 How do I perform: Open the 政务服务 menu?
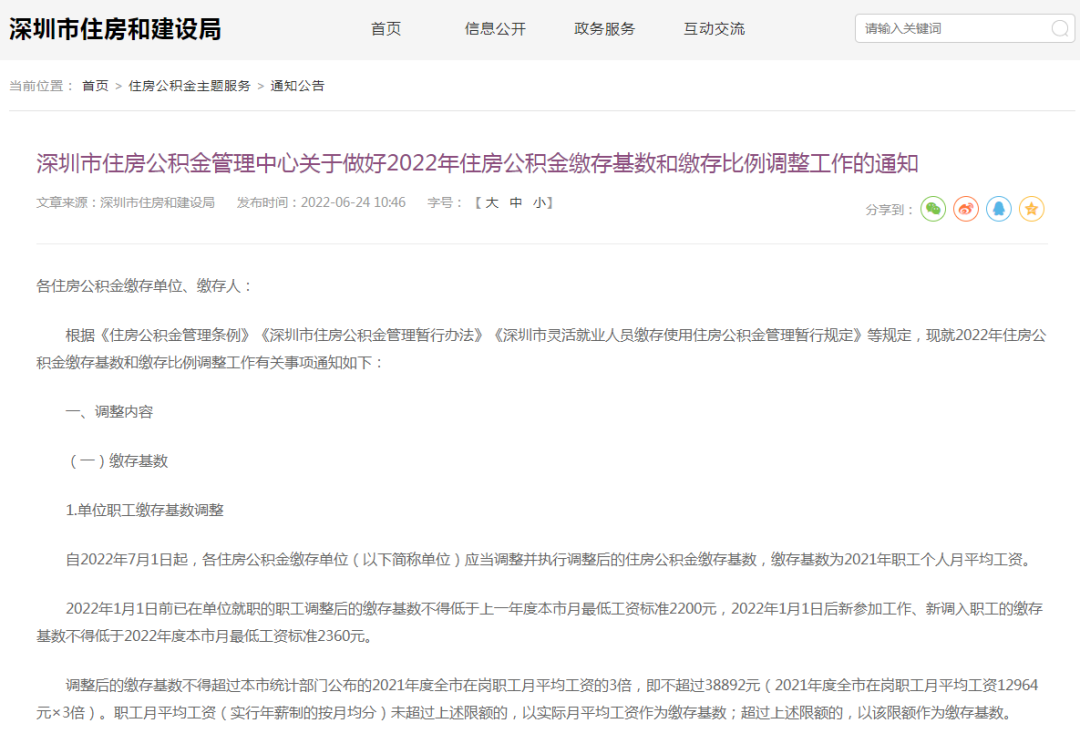tap(605, 29)
